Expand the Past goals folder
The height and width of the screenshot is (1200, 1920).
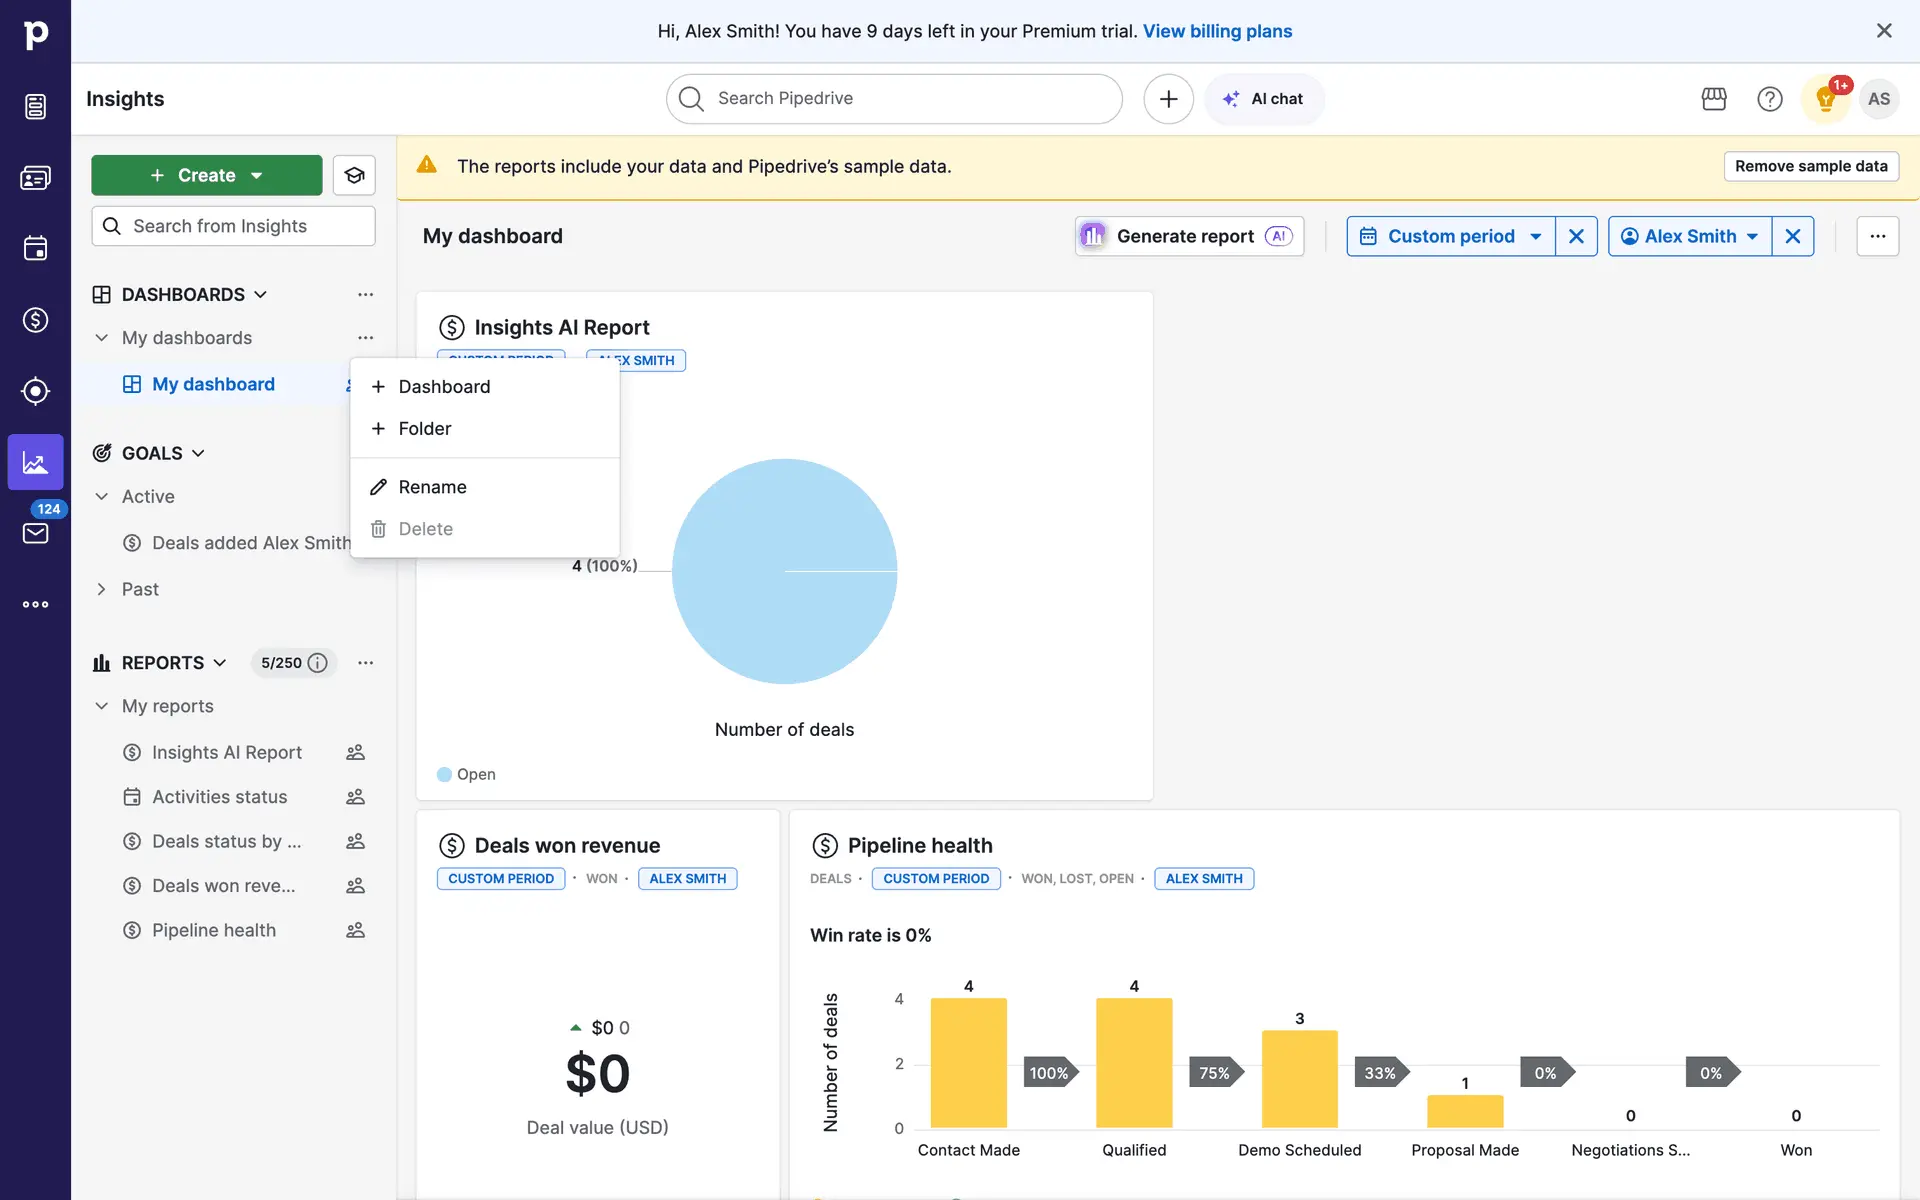tap(101, 589)
